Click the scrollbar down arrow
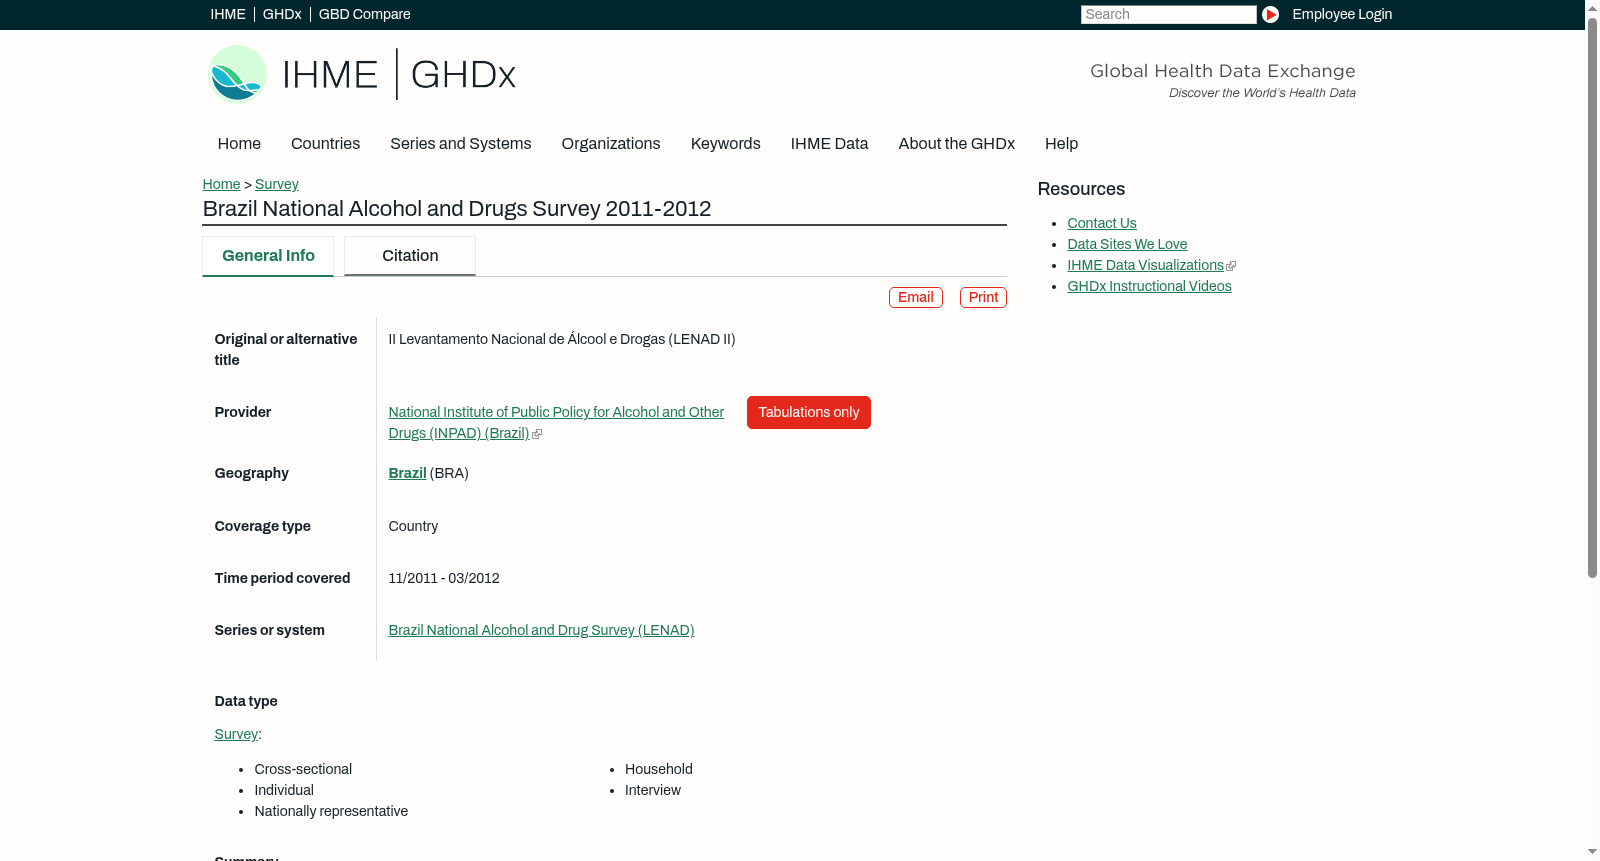 tap(1592, 853)
